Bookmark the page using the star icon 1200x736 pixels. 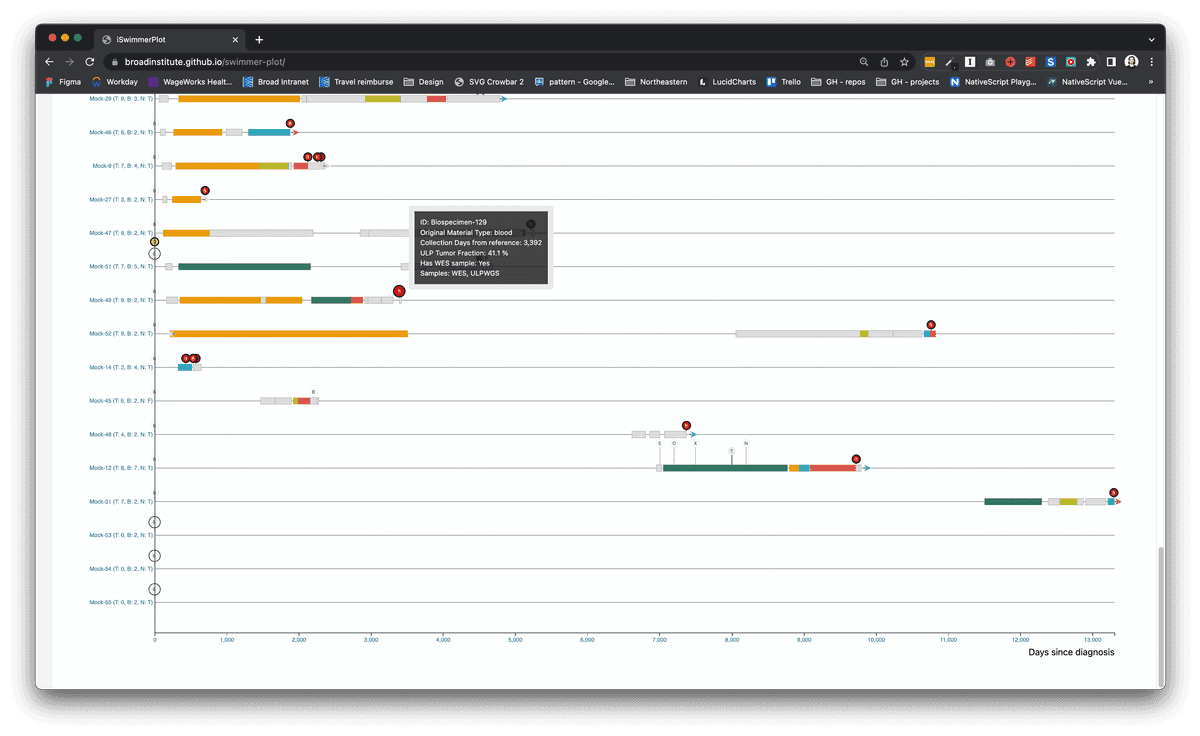[904, 61]
